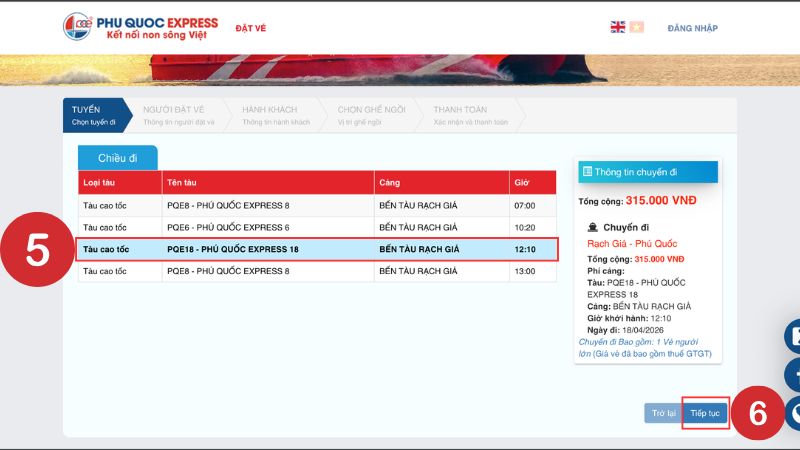
Task: Switch language with the UK flag icon
Action: (x=617, y=27)
